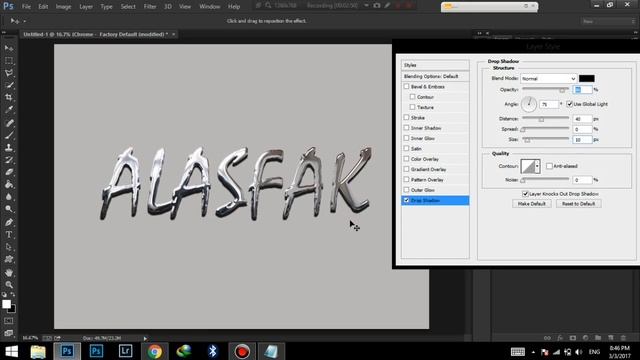This screenshot has height=360, width=640.
Task: Select the Blur tool
Action: [x=9, y=197]
